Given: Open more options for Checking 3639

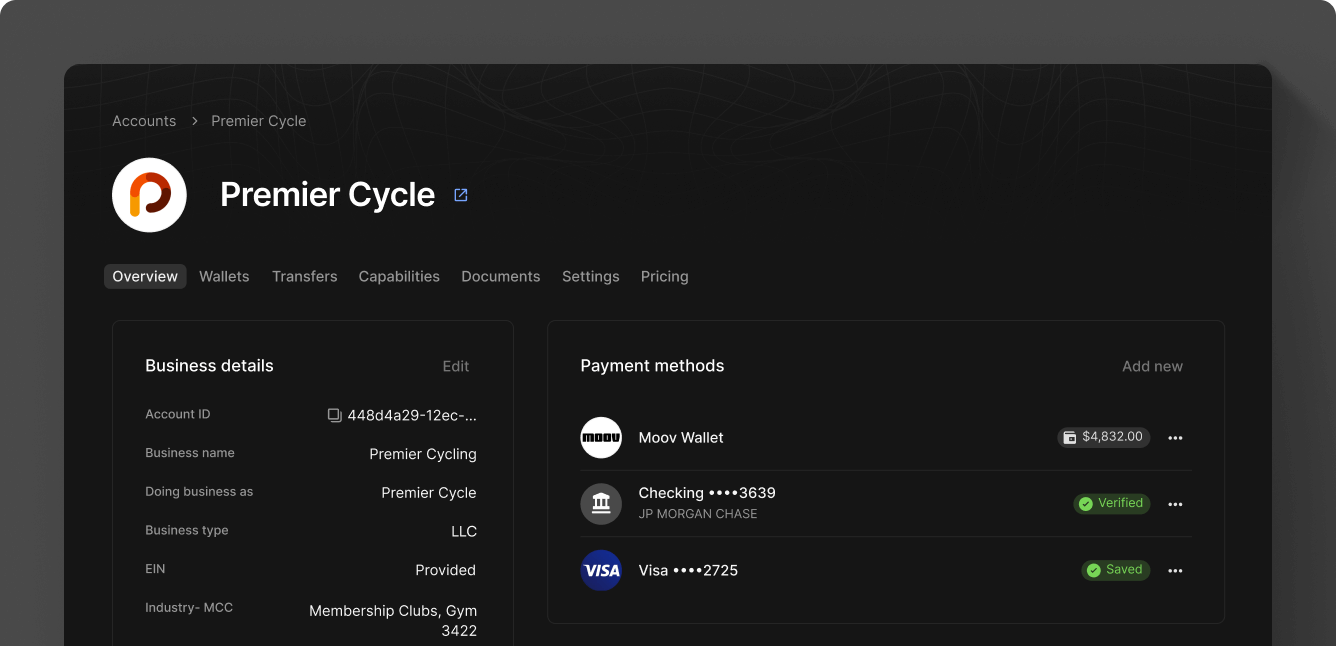Looking at the screenshot, I should click(x=1175, y=504).
